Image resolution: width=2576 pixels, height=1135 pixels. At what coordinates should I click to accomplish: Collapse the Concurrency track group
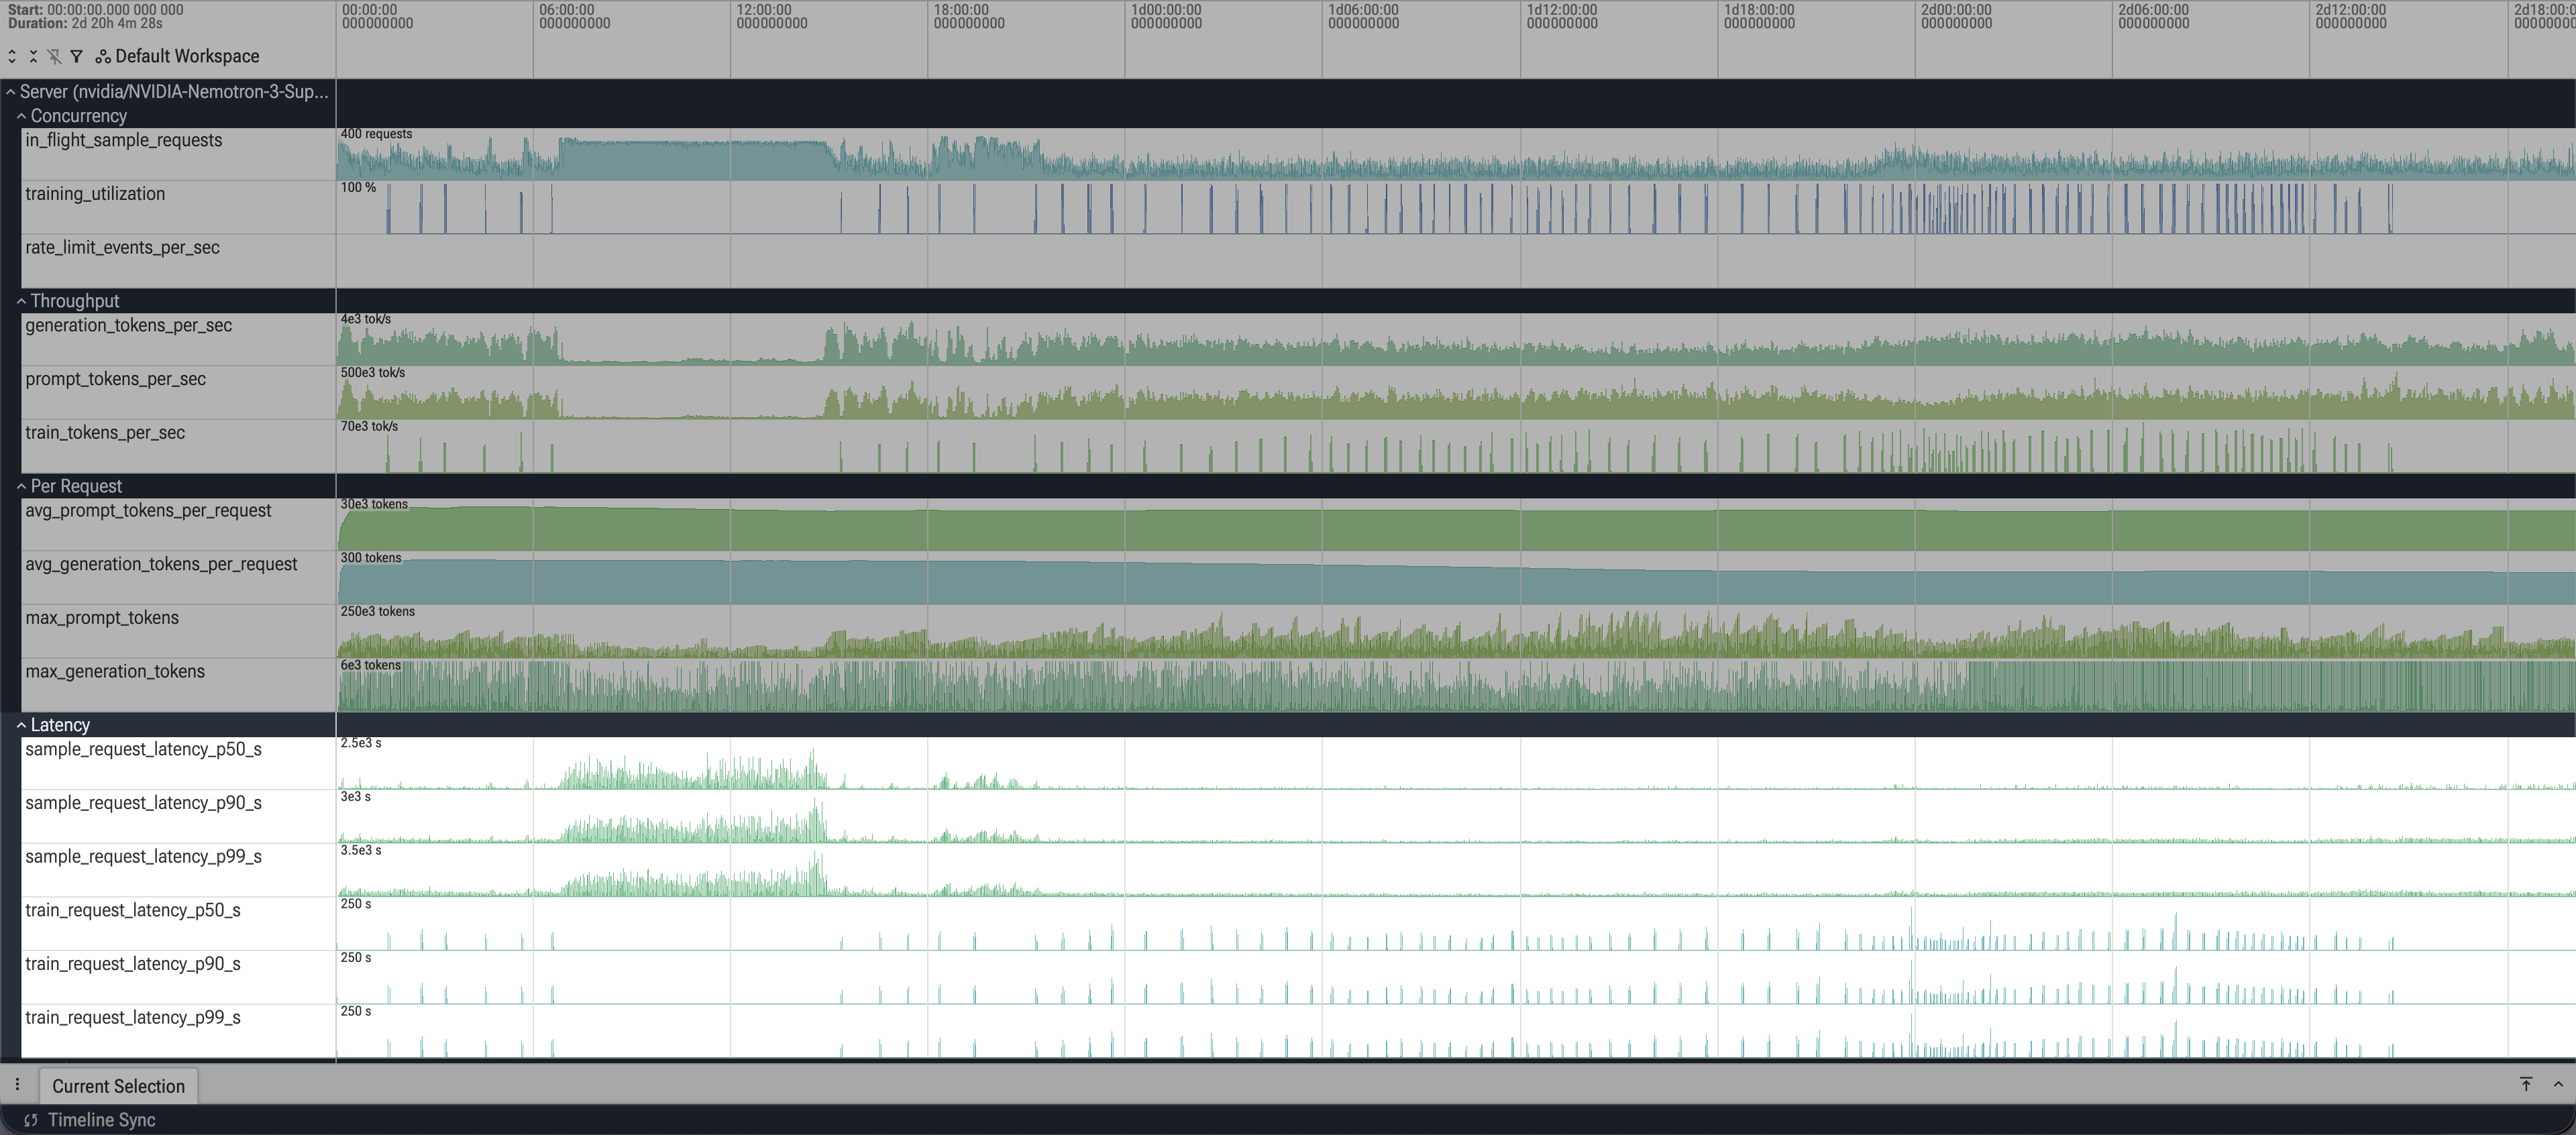(21, 116)
